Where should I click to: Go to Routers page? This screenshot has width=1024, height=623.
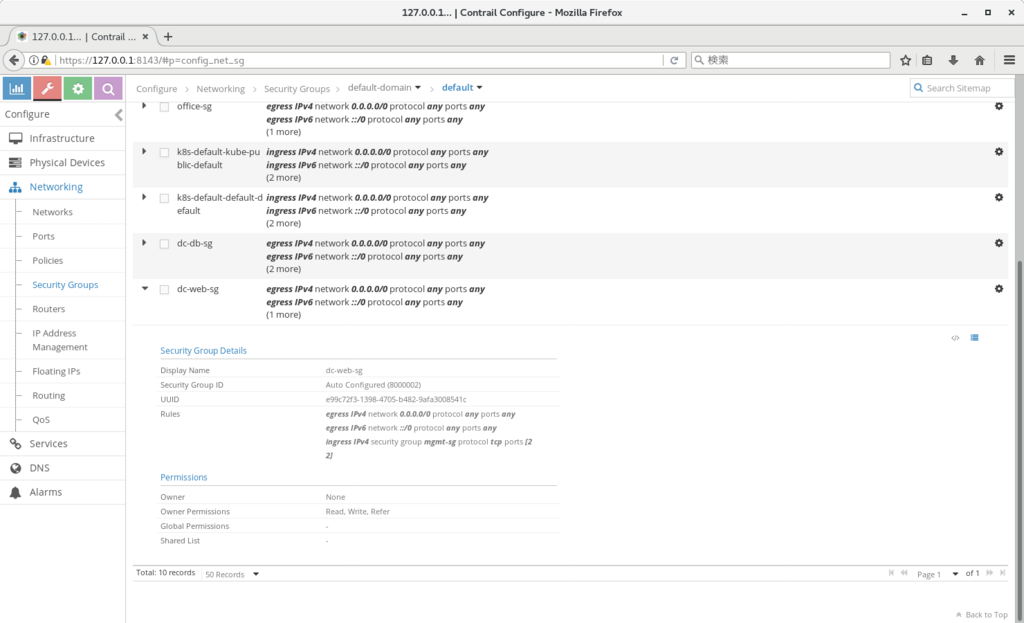(48, 309)
